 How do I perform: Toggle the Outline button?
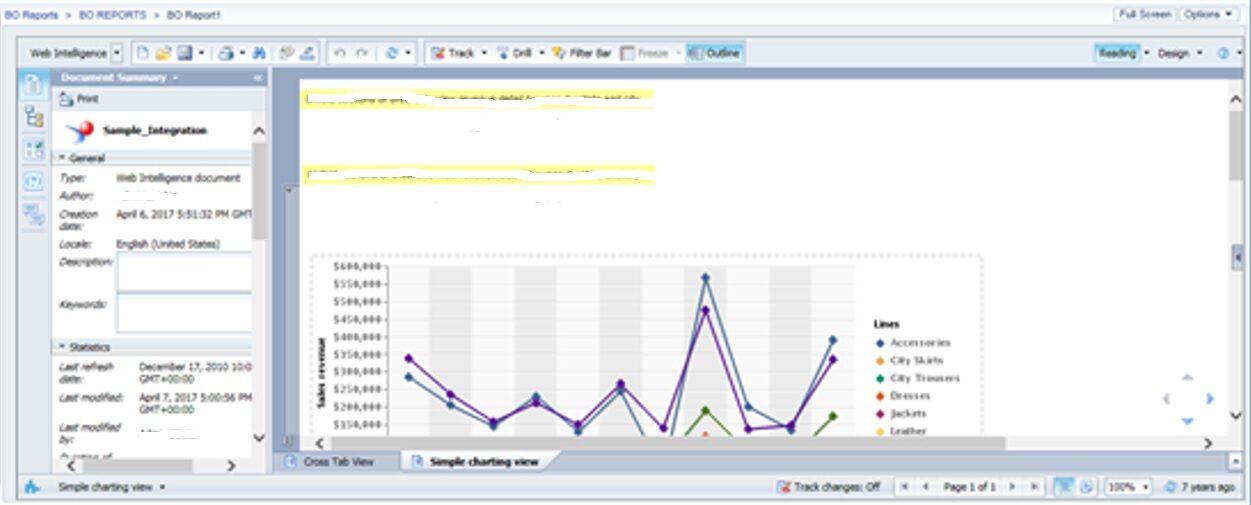(714, 53)
